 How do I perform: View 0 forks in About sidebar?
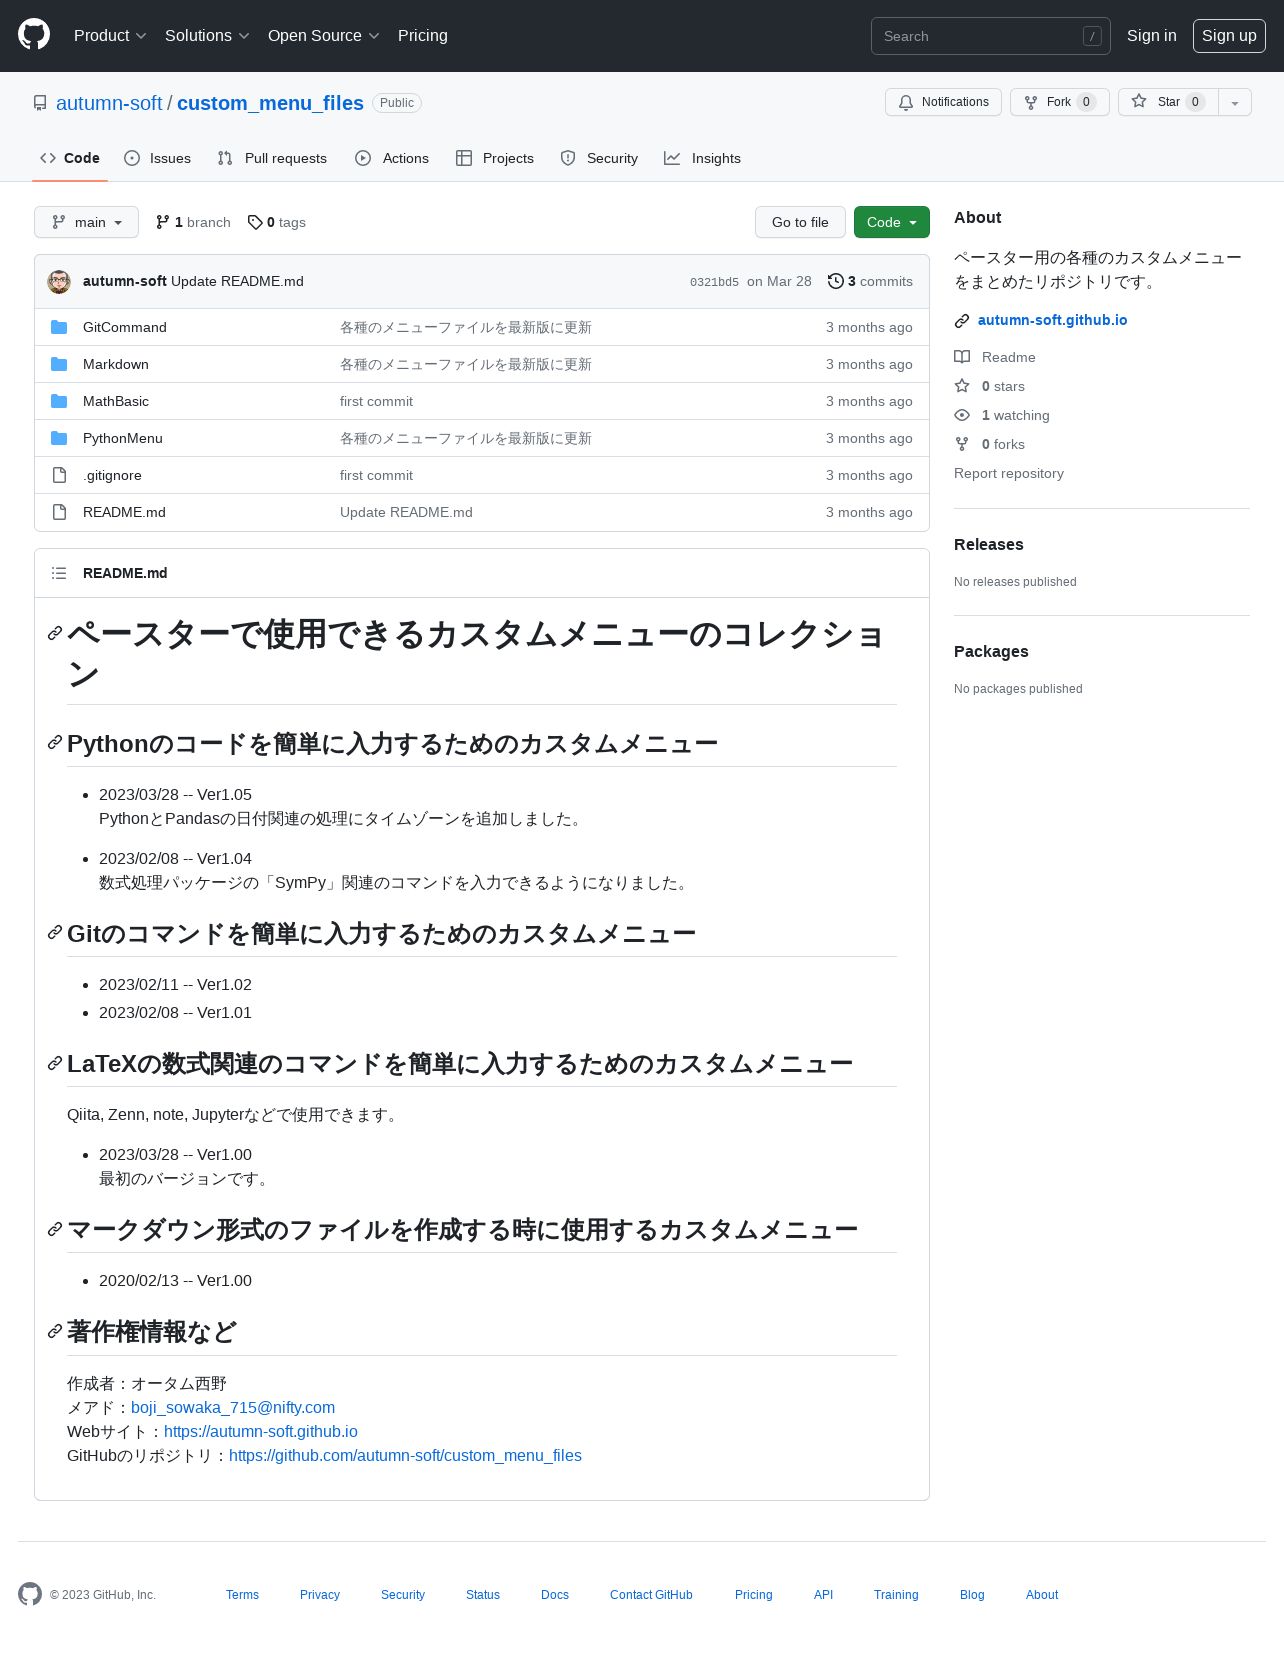[990, 444]
